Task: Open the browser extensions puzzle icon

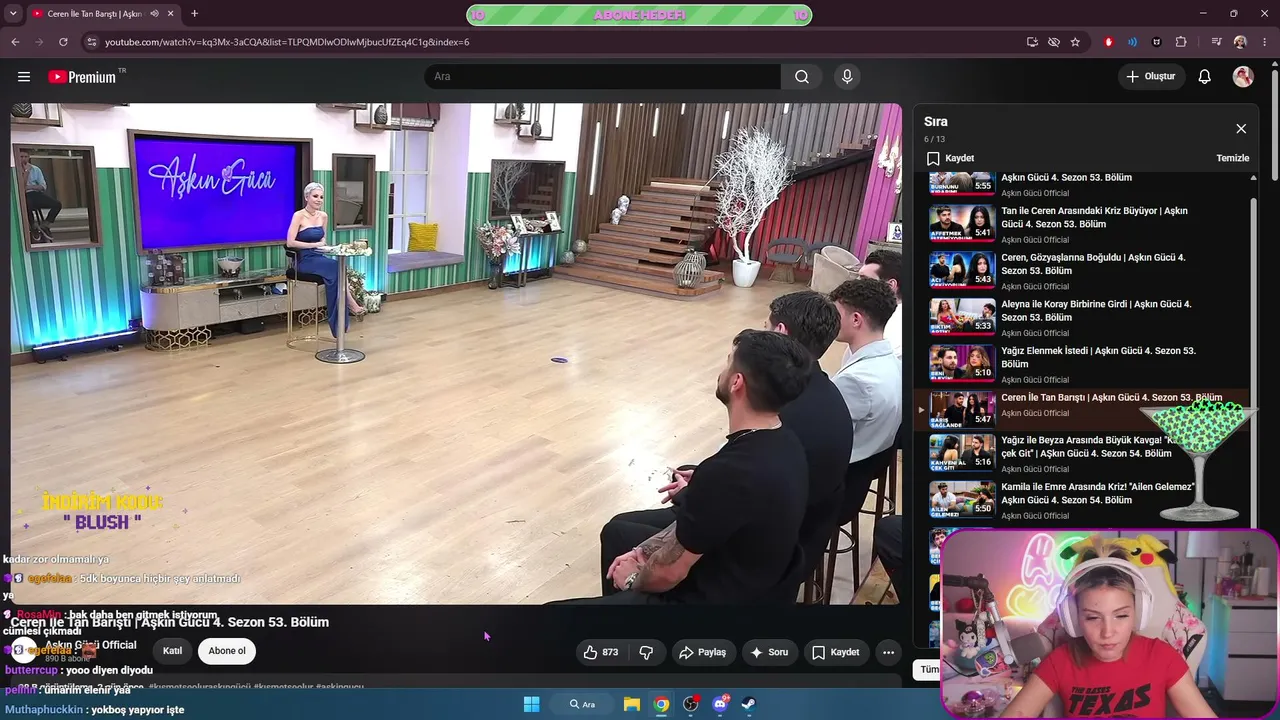Action: pyautogui.click(x=1181, y=42)
